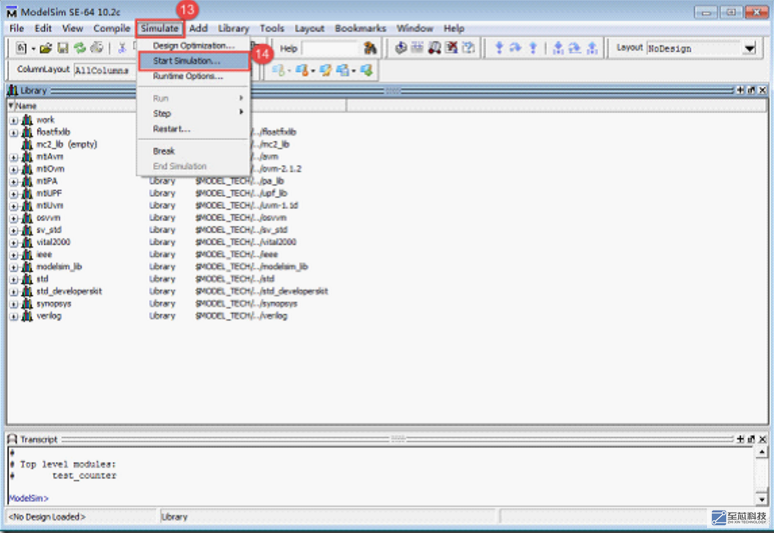Screen dimensions: 774x533
Task: Select the vital2000 library row
Action: (53, 242)
